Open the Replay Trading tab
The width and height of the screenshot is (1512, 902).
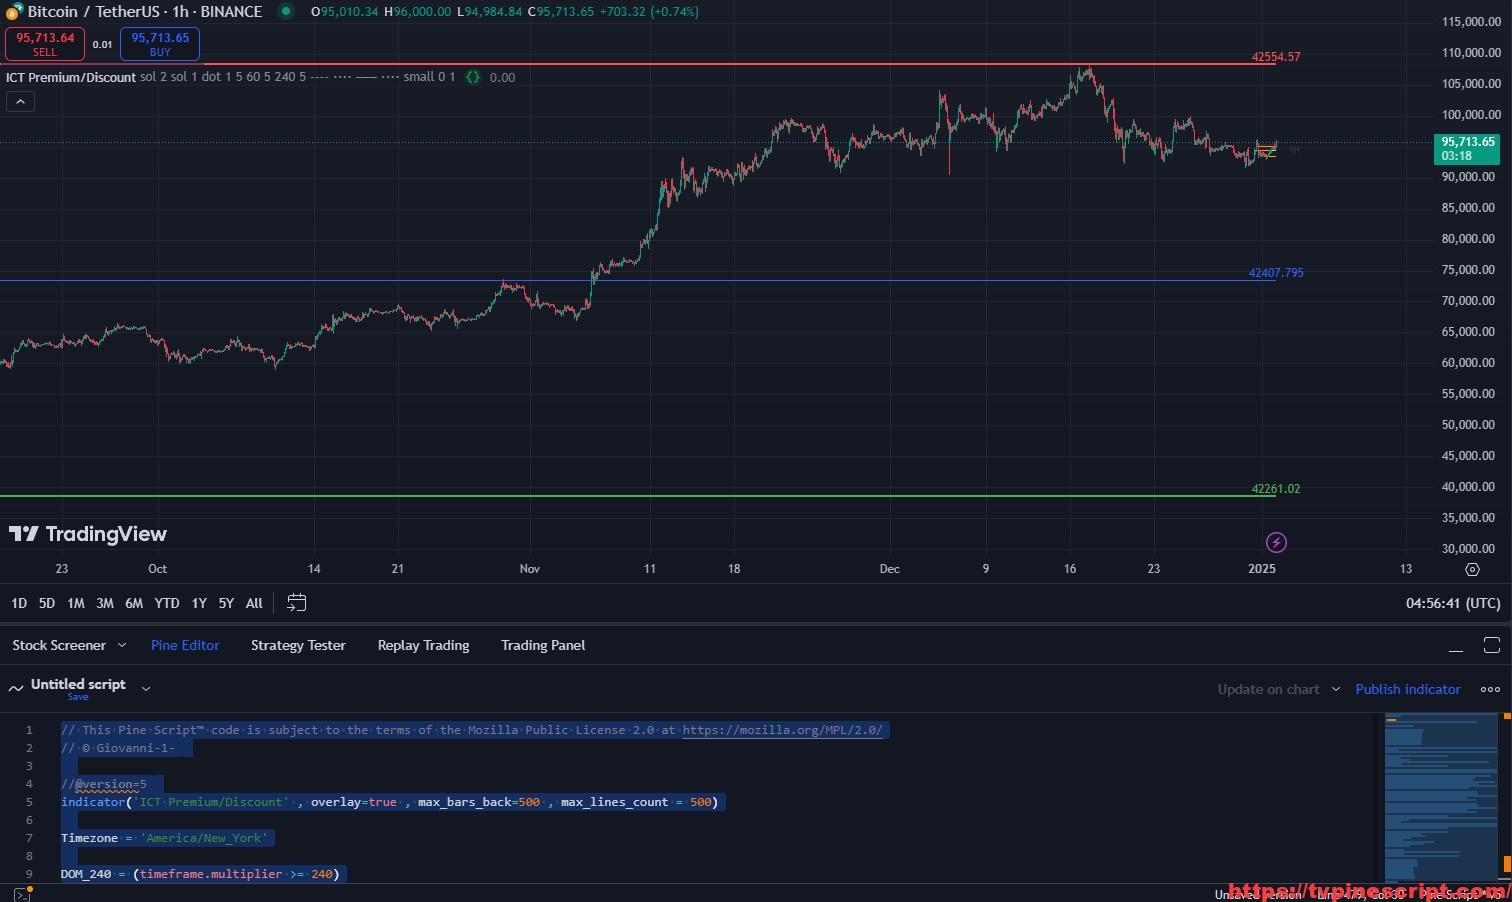[x=423, y=646]
